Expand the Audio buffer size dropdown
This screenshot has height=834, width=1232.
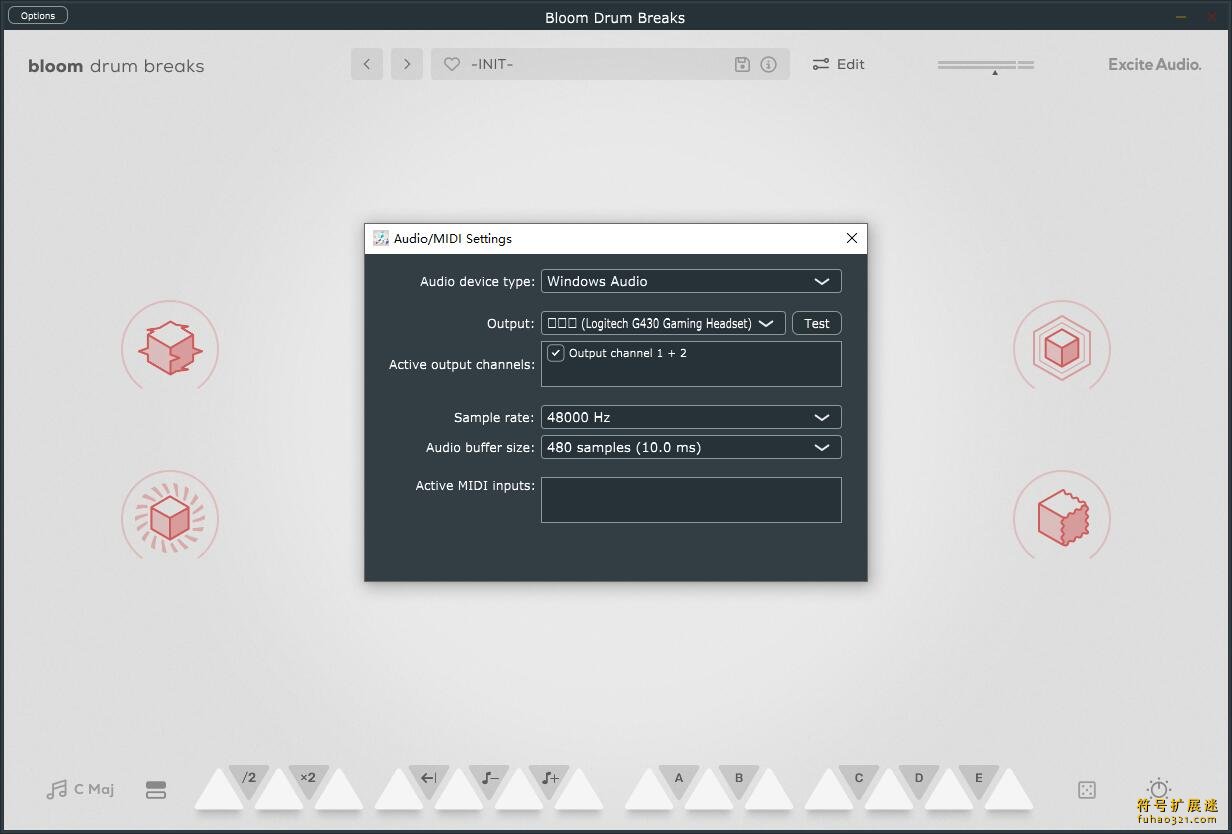pyautogui.click(x=691, y=447)
